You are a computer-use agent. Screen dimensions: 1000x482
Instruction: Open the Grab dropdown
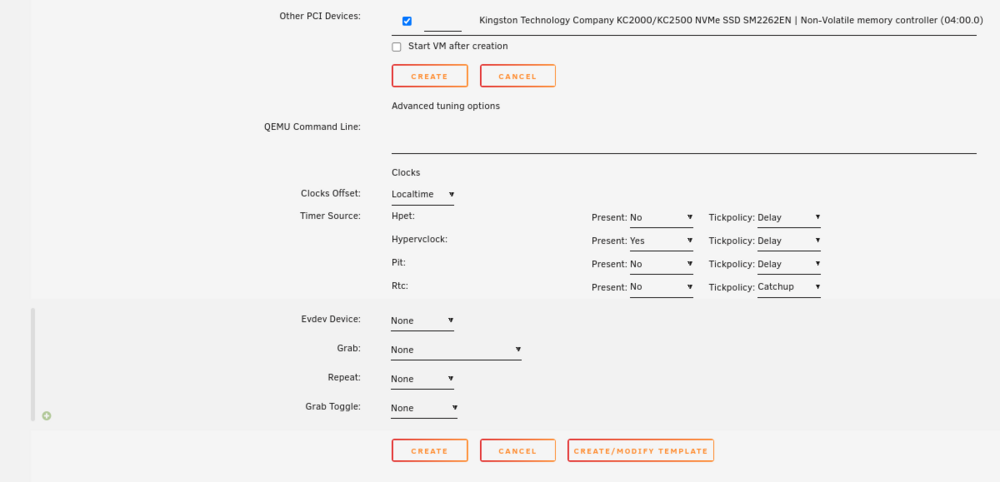coord(457,350)
